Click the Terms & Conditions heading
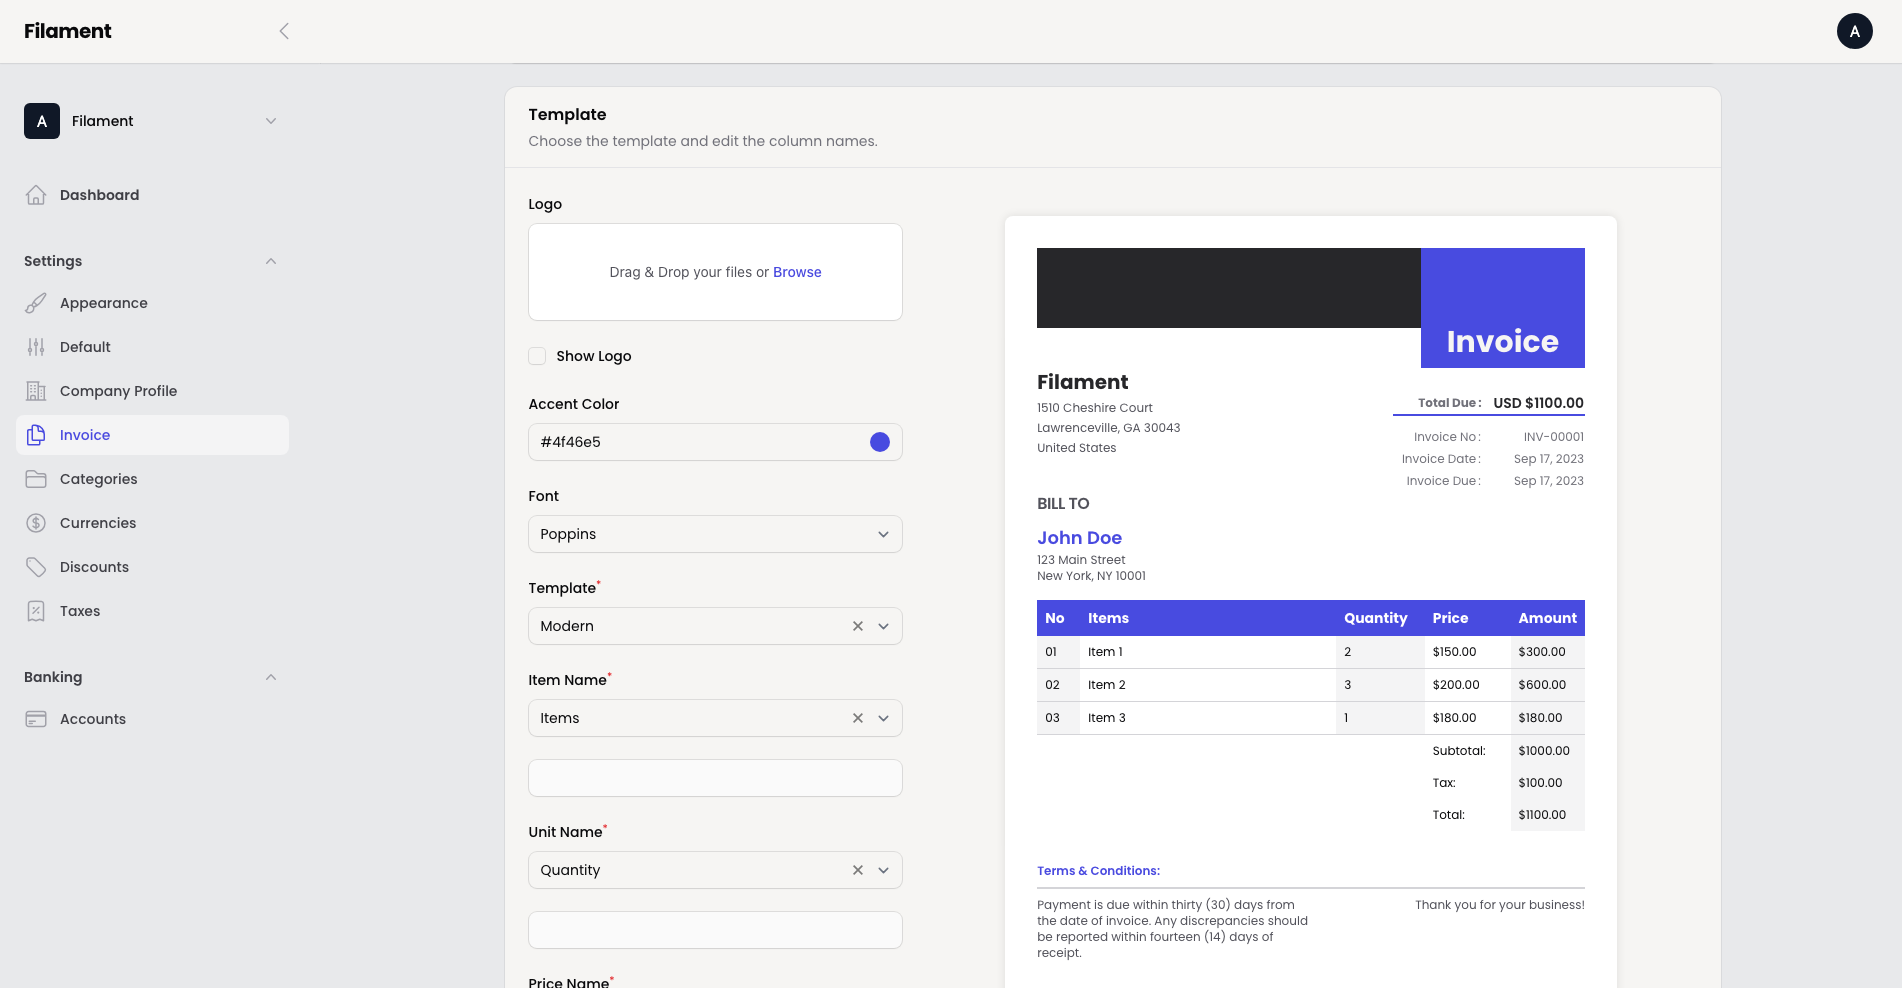 [x=1098, y=871]
